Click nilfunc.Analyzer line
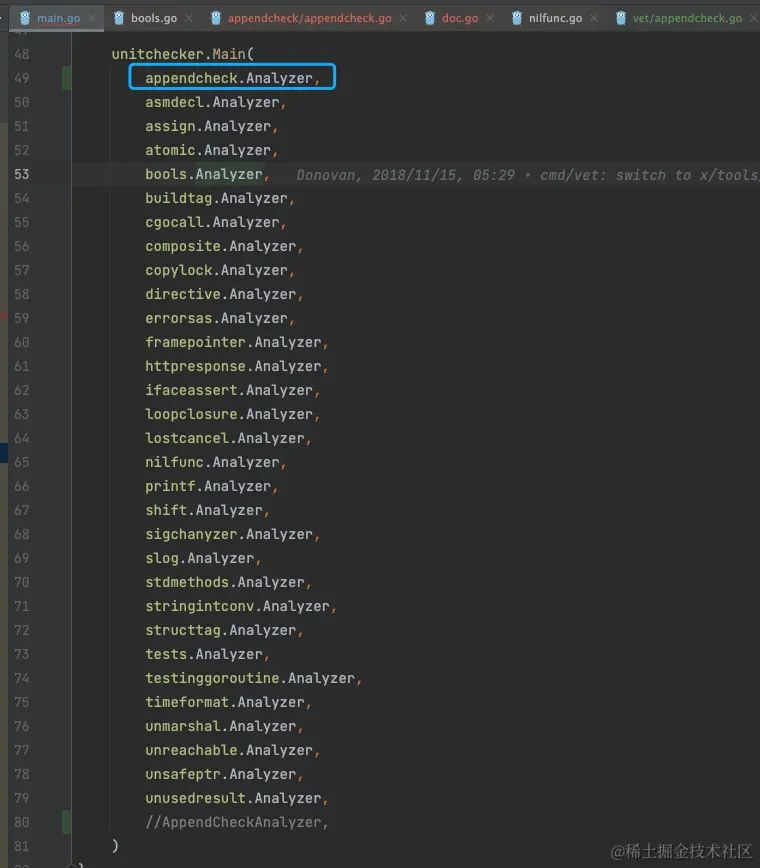The image size is (760, 868). coord(216,462)
